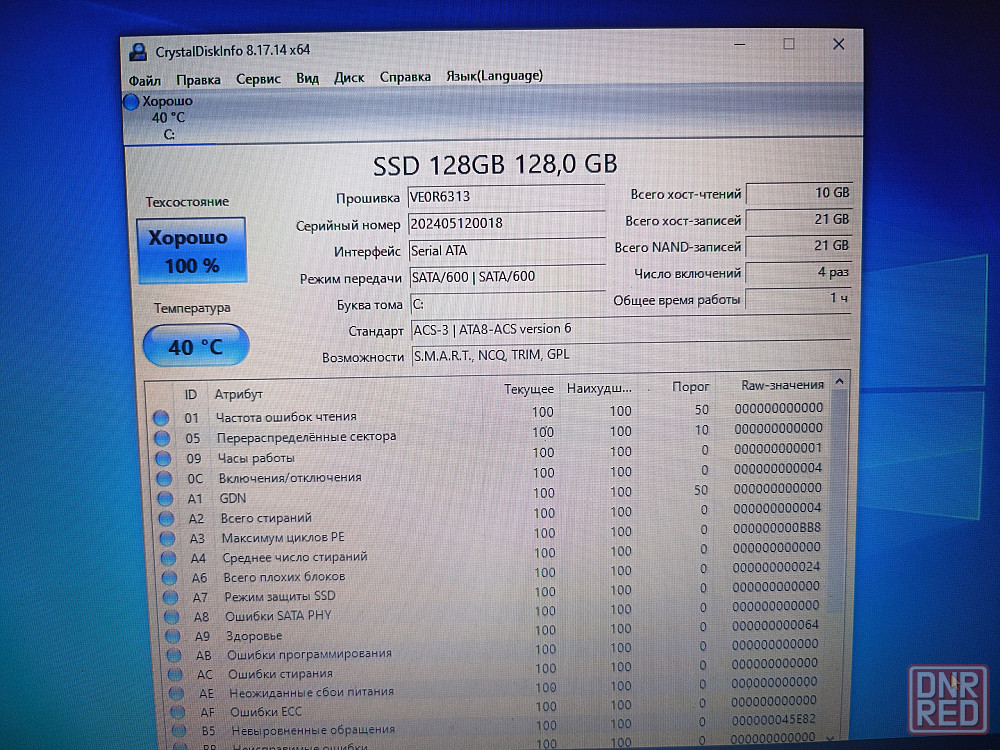Click status dot for Неожиданные сбои питания

(x=177, y=693)
